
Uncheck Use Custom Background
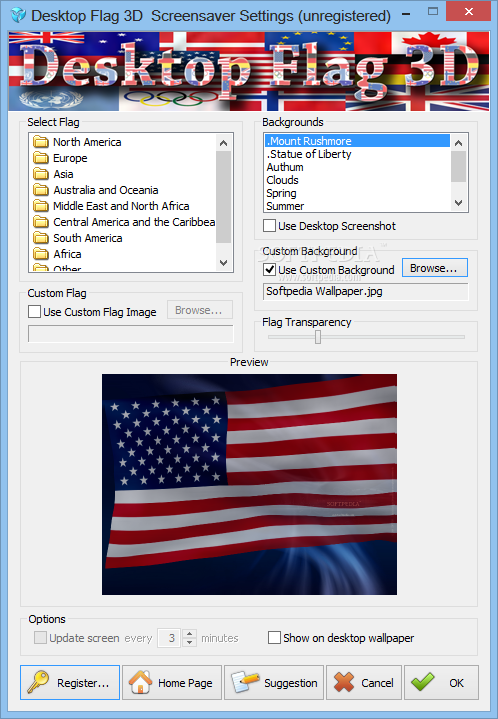pyautogui.click(x=270, y=270)
